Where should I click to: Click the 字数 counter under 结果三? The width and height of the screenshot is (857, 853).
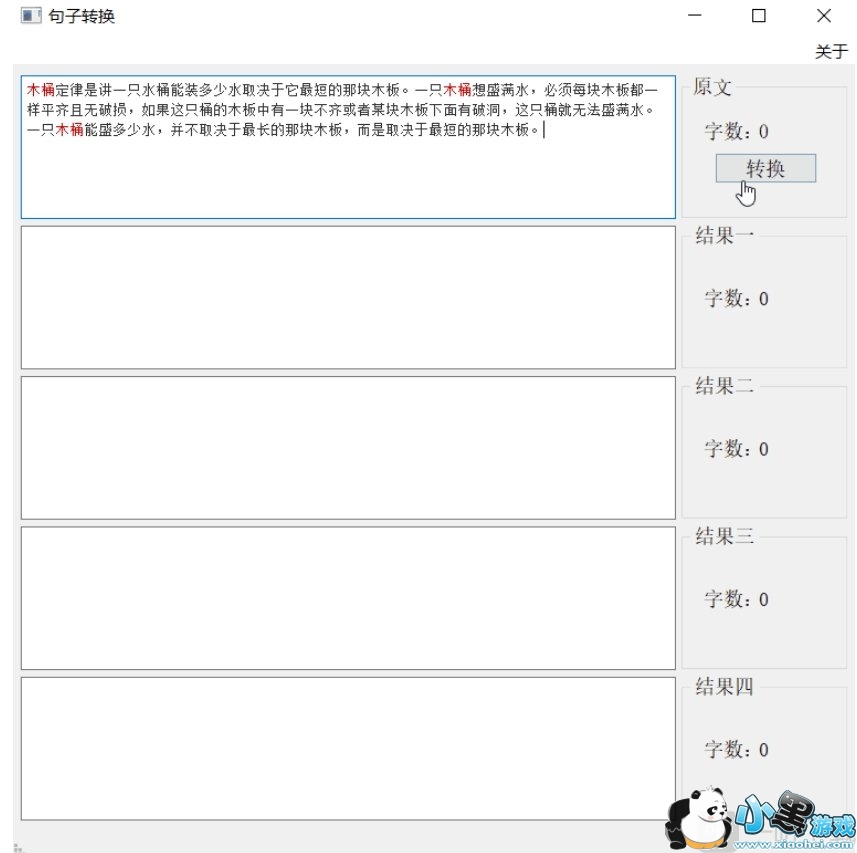(736, 599)
